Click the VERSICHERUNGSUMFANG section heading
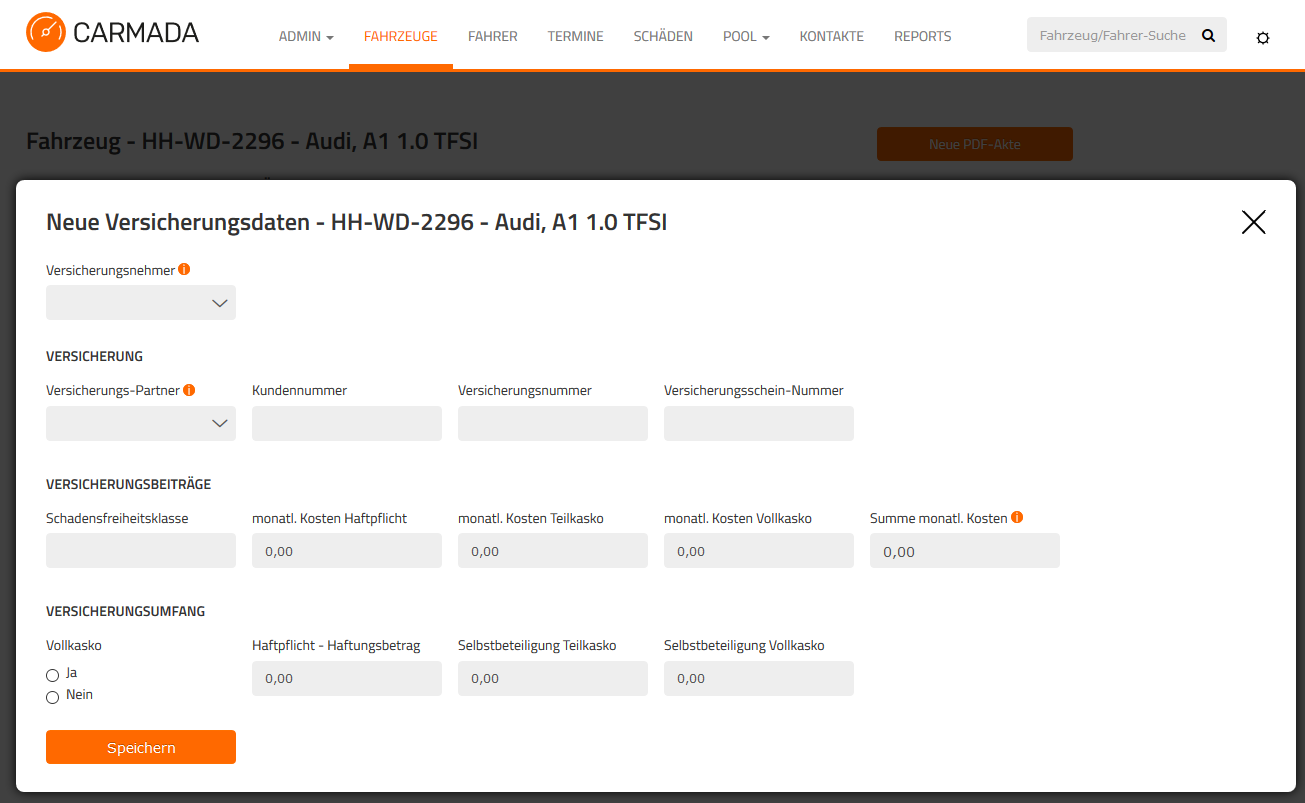 [126, 611]
